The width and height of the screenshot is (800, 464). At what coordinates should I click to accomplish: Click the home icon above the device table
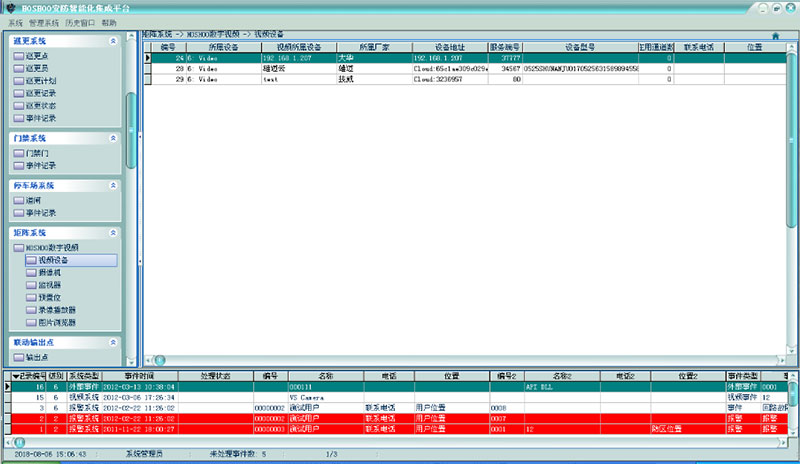point(775,36)
